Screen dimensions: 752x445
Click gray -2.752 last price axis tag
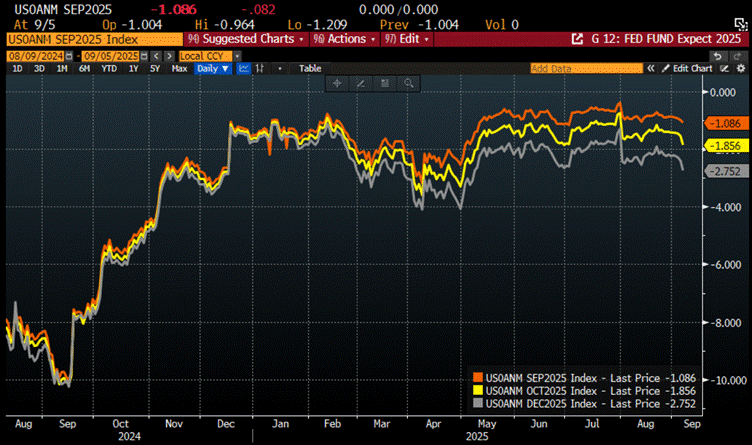click(727, 171)
